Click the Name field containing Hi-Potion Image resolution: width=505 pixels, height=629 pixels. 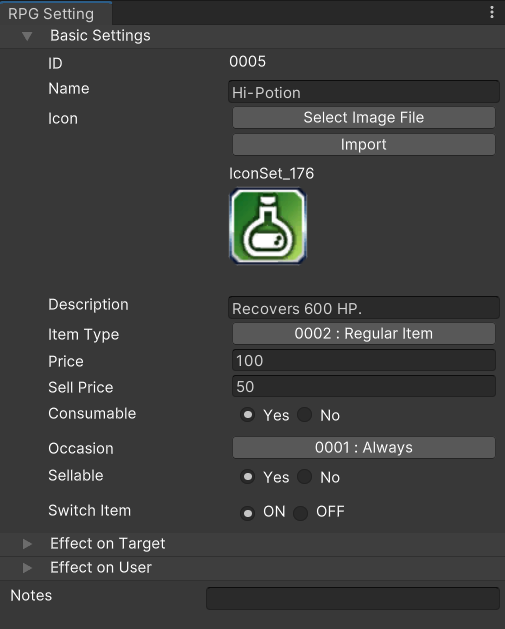(x=363, y=92)
